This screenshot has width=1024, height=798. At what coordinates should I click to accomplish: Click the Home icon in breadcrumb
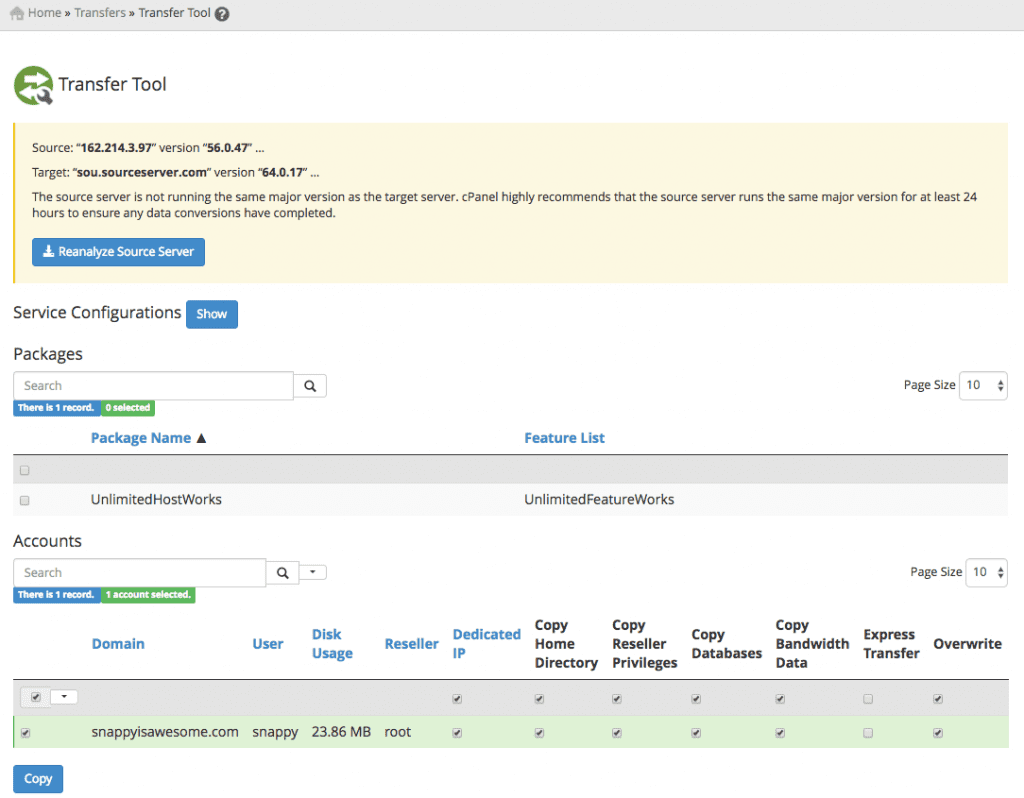[x=17, y=14]
